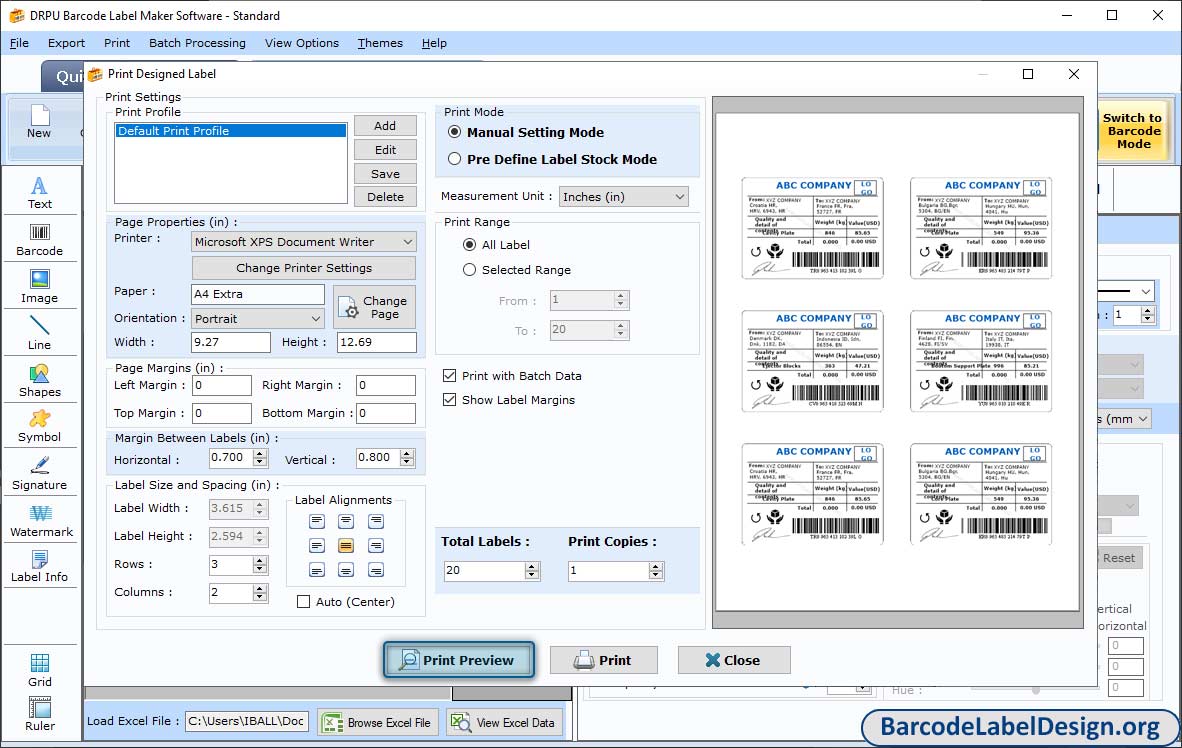
Task: Open View Options menu
Action: [x=302, y=43]
